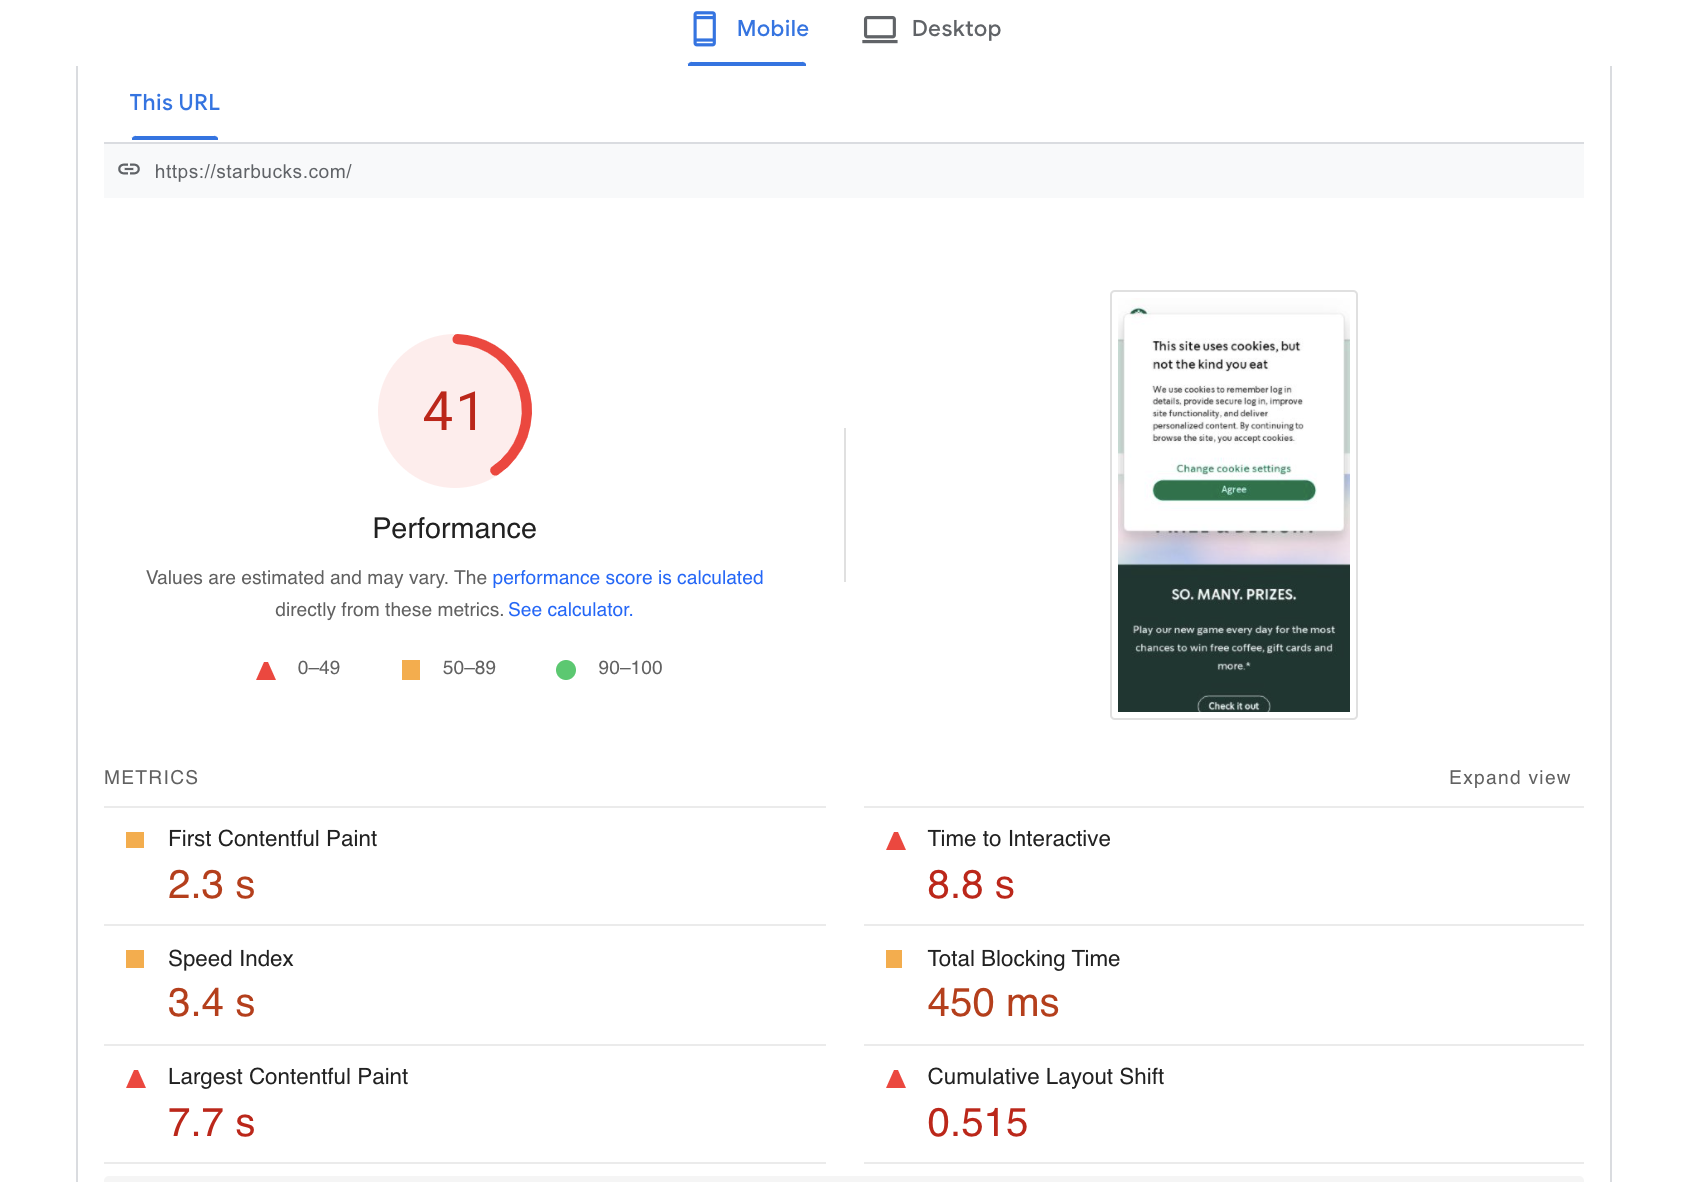The height and width of the screenshot is (1182, 1702).
Task: Click the red triangle beside Cumulative Layout Shift
Action: 895,1078
